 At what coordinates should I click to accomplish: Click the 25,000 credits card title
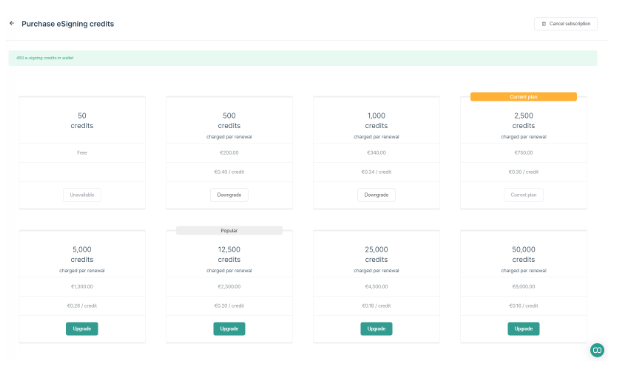coord(376,254)
